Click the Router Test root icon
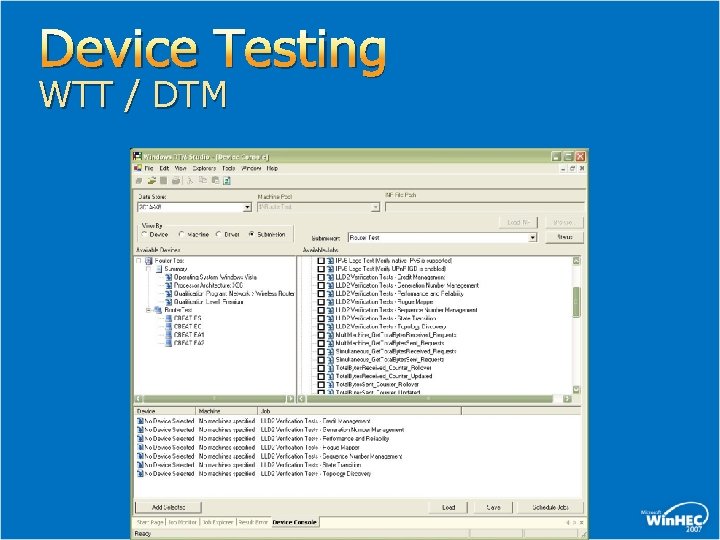Screen dimensions: 720x540 coord(148,261)
